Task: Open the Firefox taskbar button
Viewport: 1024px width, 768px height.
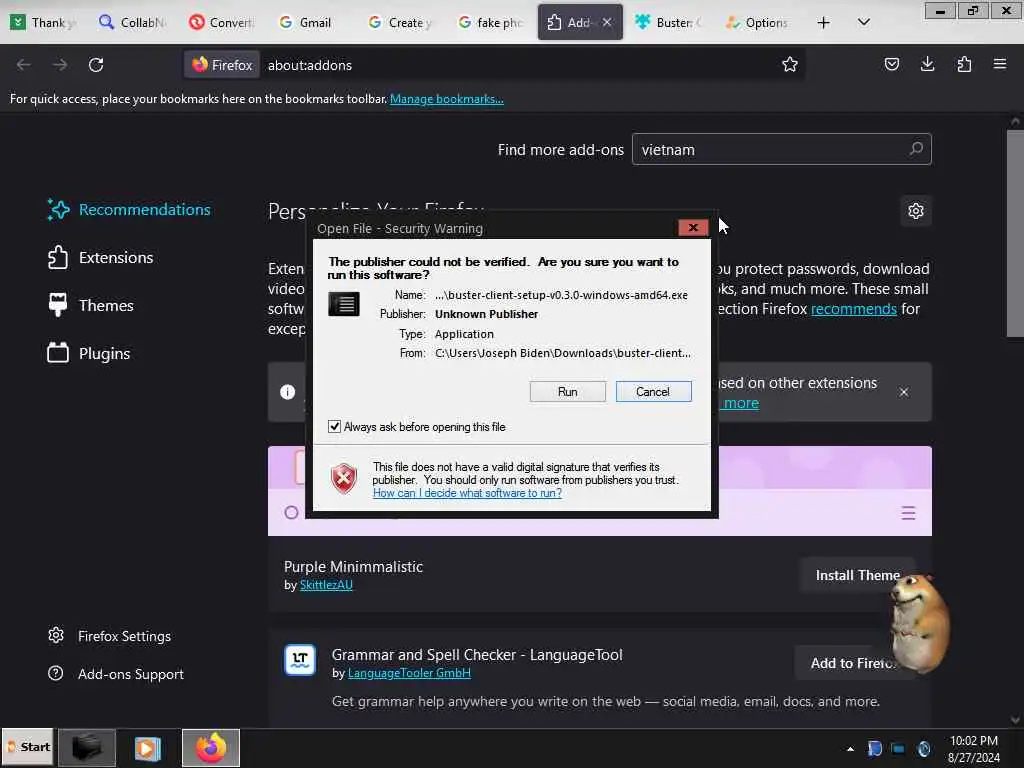Action: click(x=210, y=747)
